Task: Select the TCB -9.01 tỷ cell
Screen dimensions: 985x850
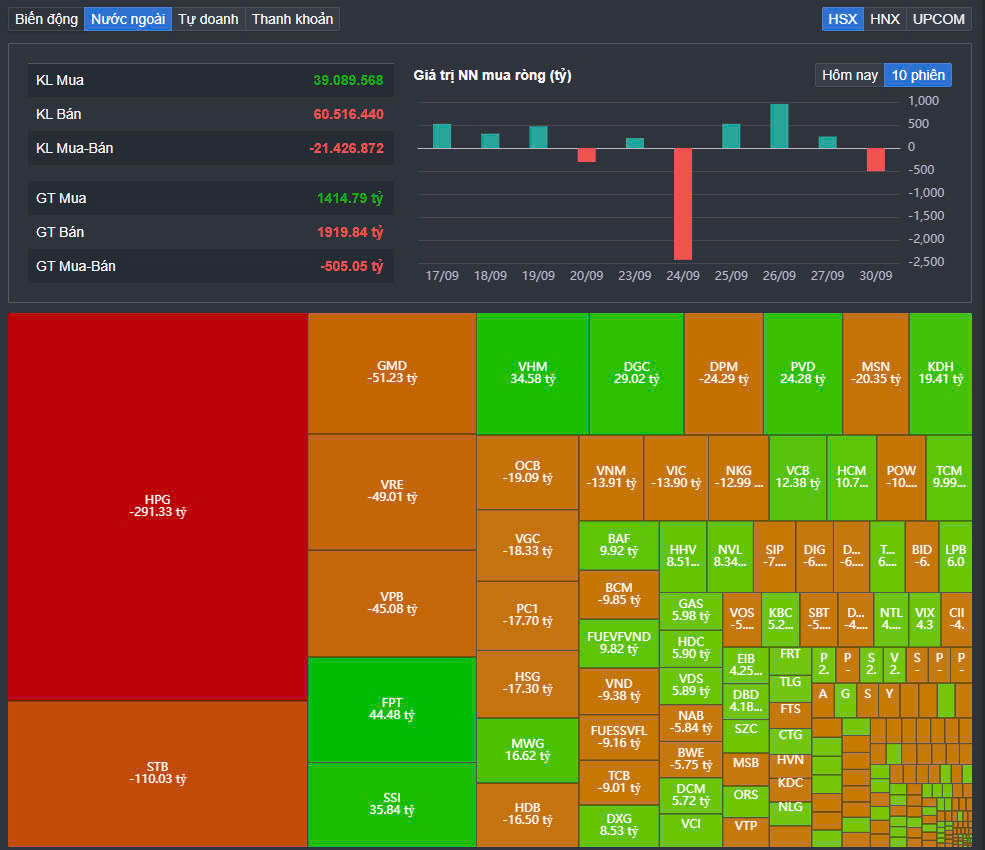Action: [x=619, y=782]
